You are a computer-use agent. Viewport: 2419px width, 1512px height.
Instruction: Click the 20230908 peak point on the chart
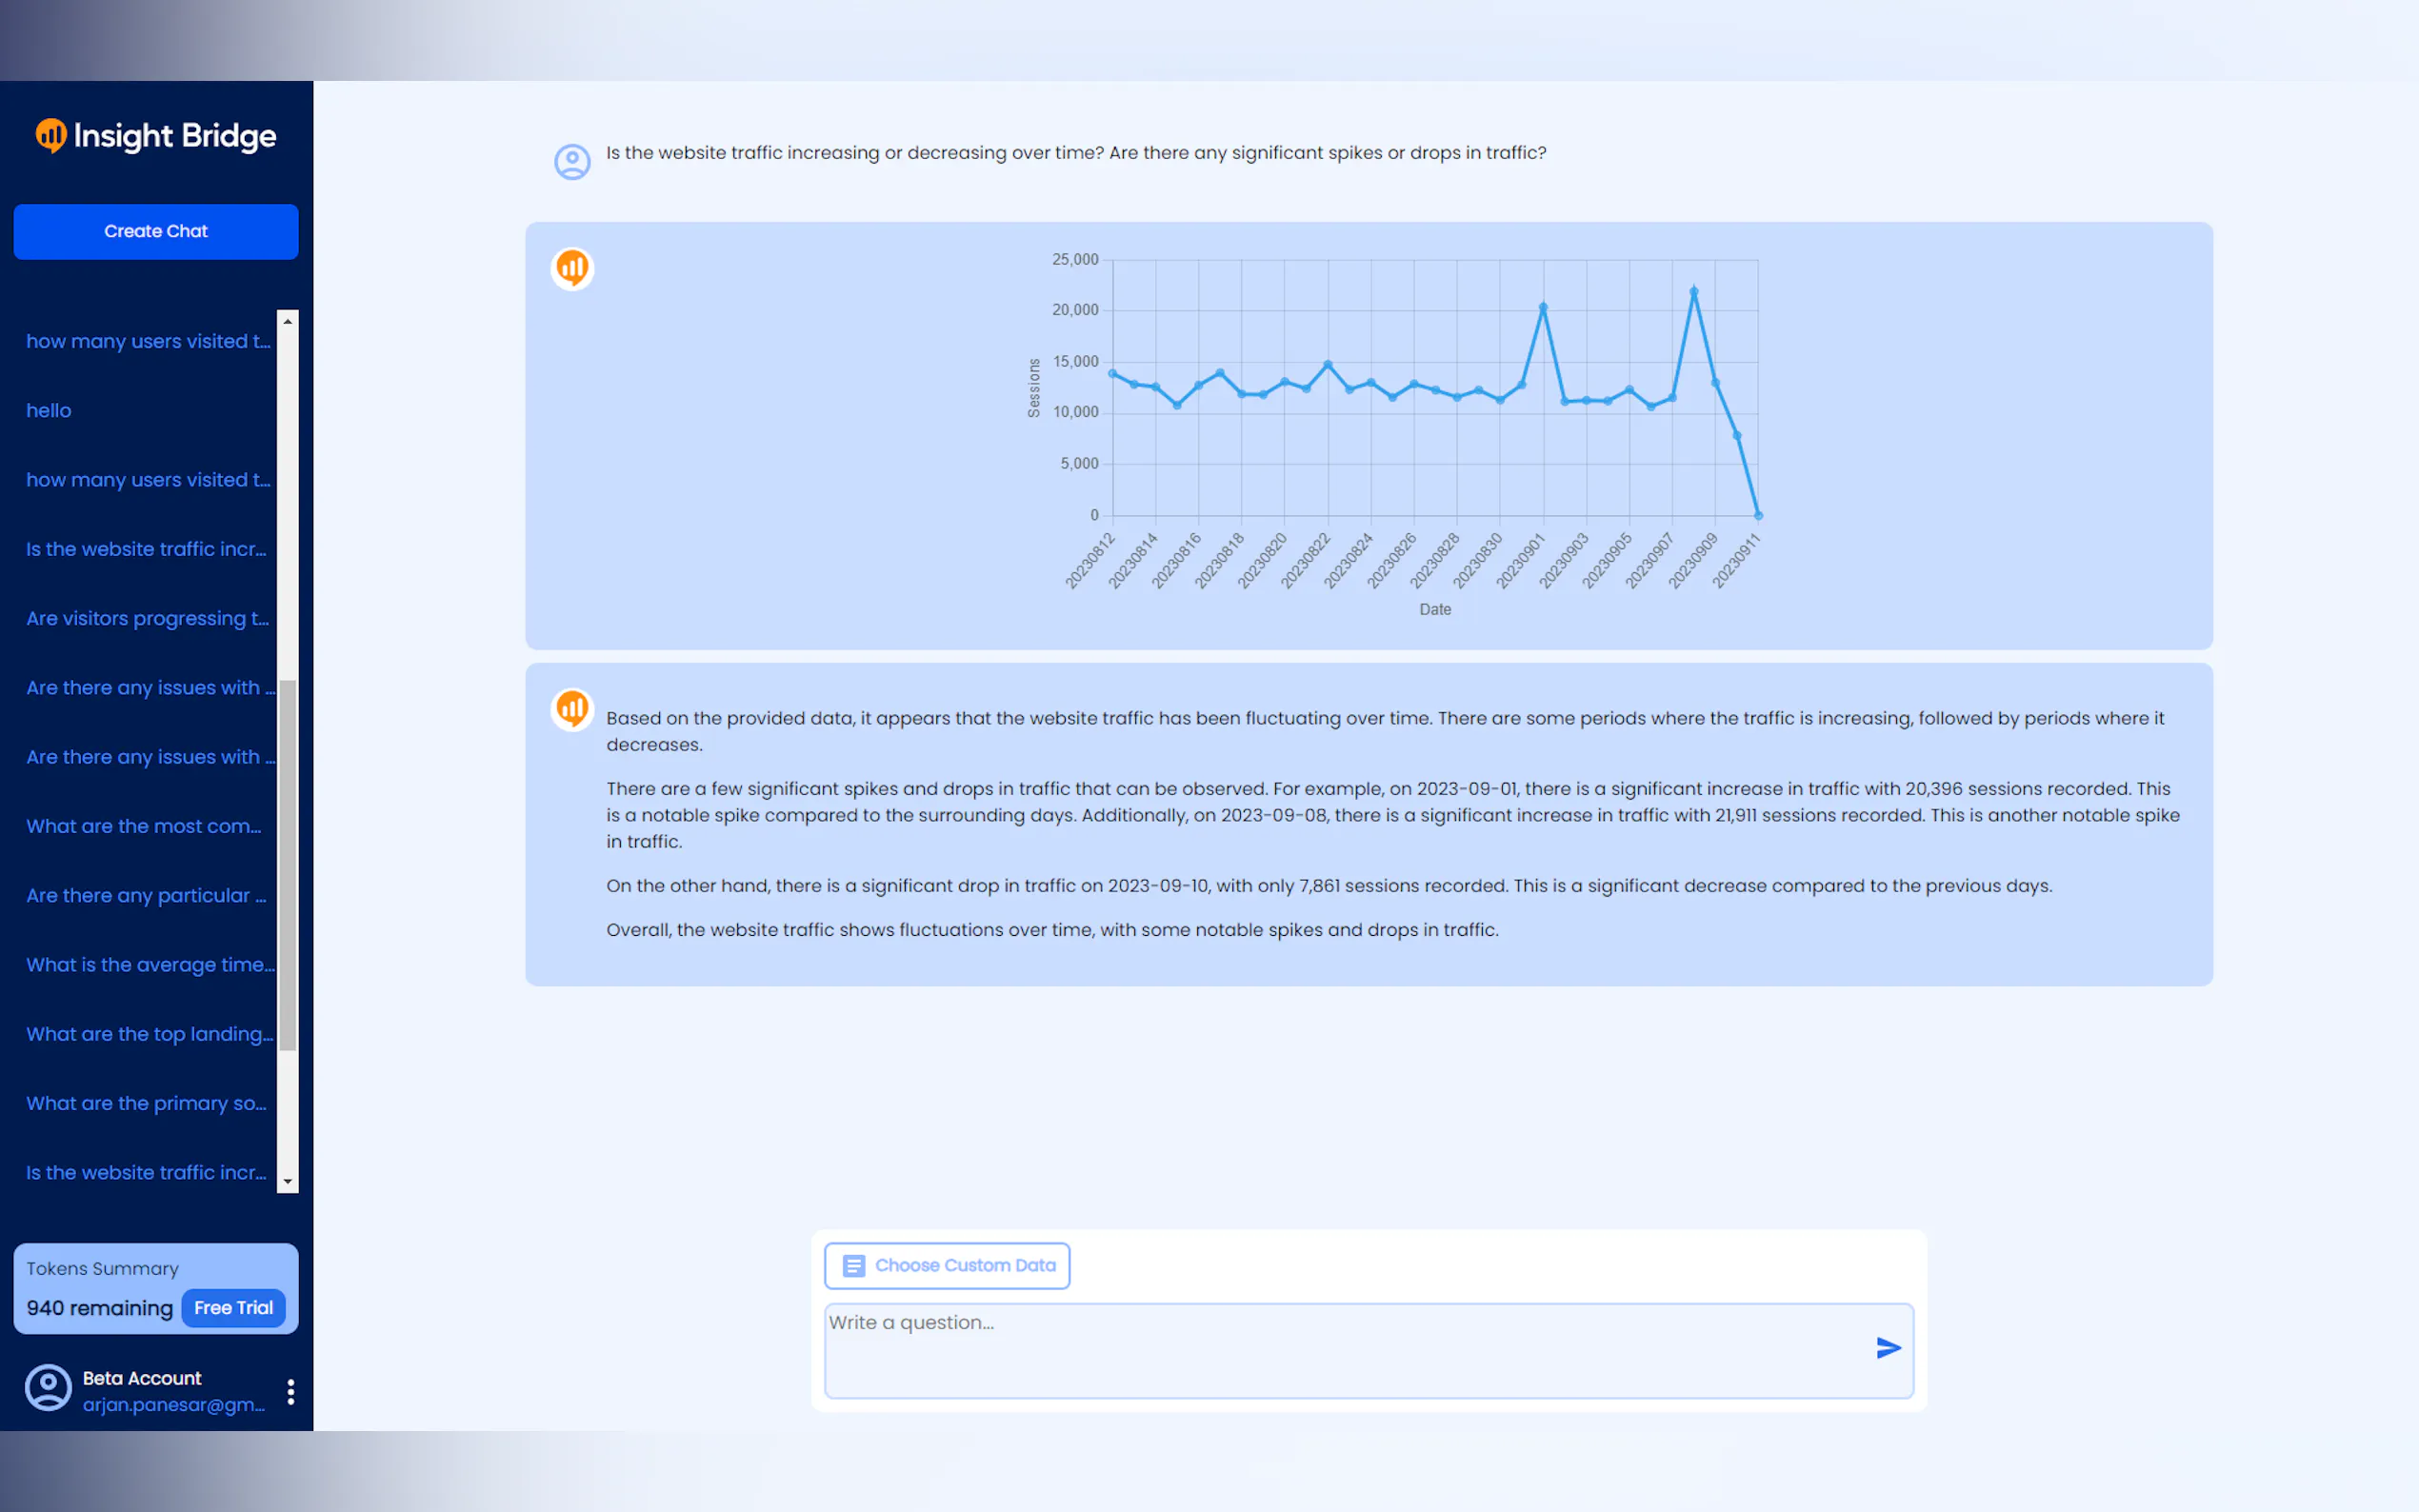[1693, 292]
